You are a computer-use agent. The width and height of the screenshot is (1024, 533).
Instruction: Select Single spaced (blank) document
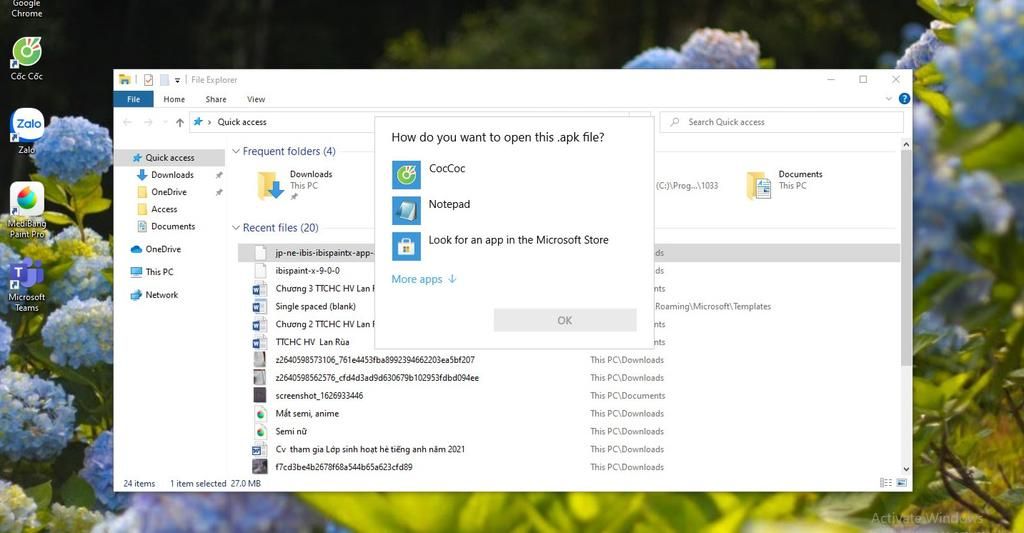(x=315, y=306)
